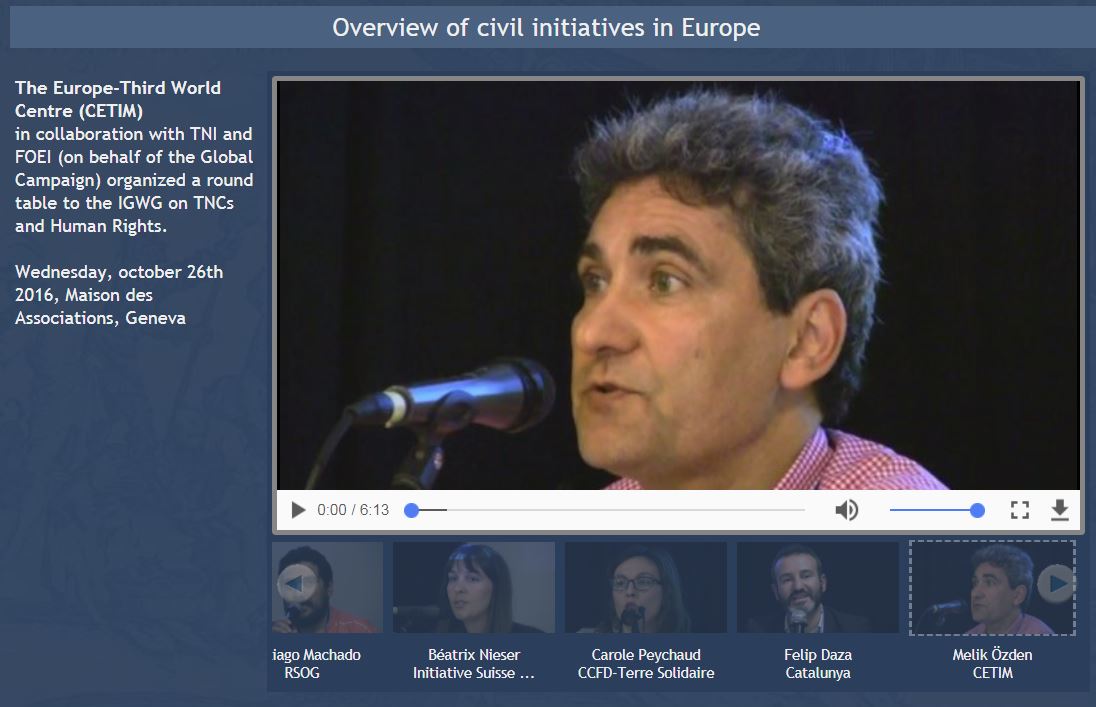Show previous carousel thumbnails arrow

(x=296, y=583)
